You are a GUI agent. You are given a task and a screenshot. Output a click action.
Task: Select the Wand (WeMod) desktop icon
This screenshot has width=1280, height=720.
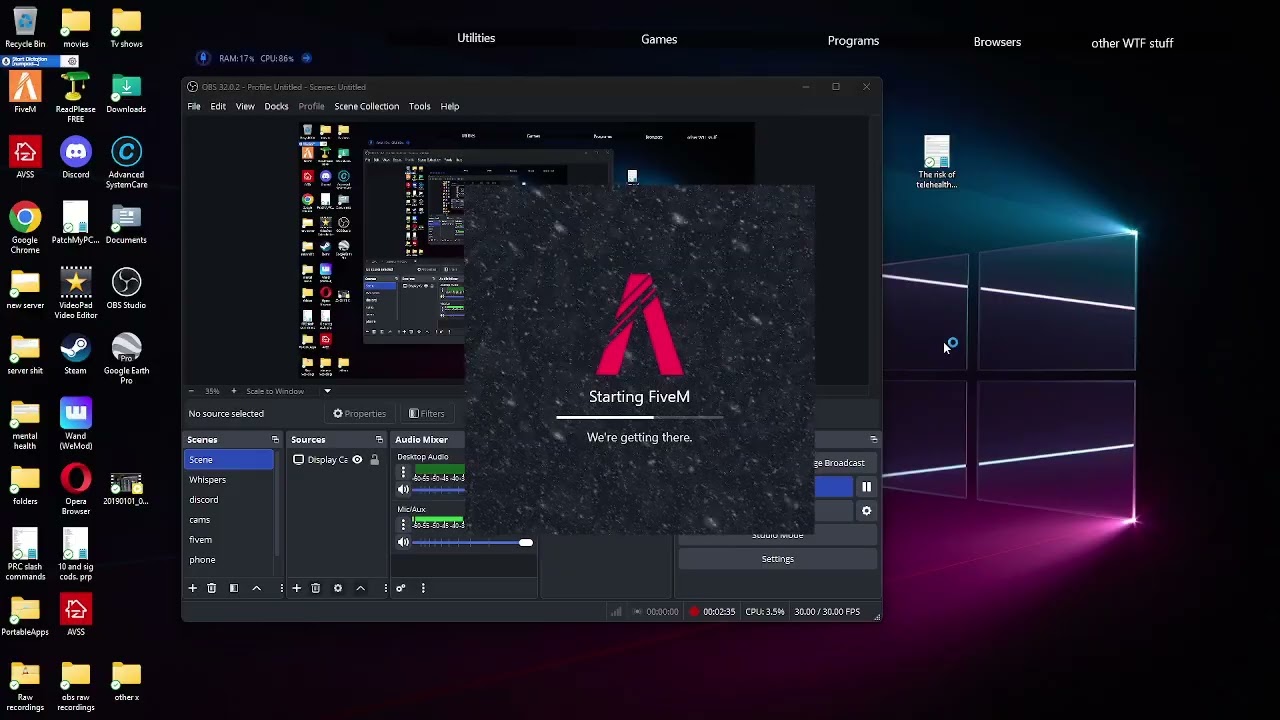point(76,424)
